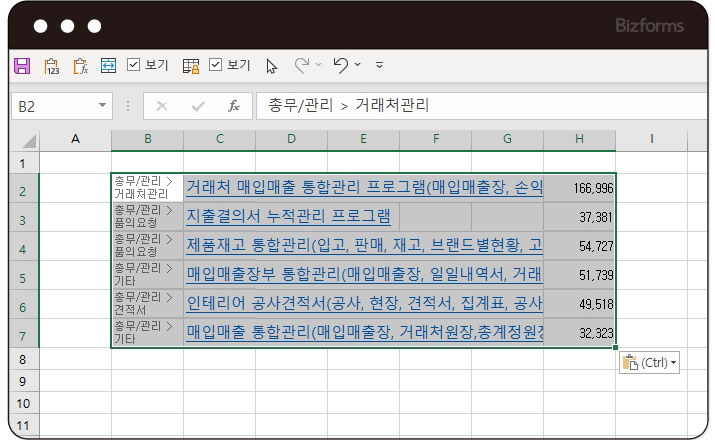
Task: Select column F header
Action: (x=435, y=139)
